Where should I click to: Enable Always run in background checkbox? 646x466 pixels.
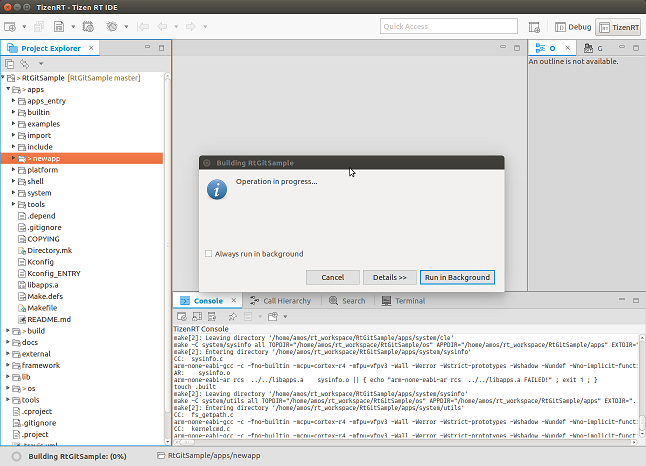coord(208,254)
